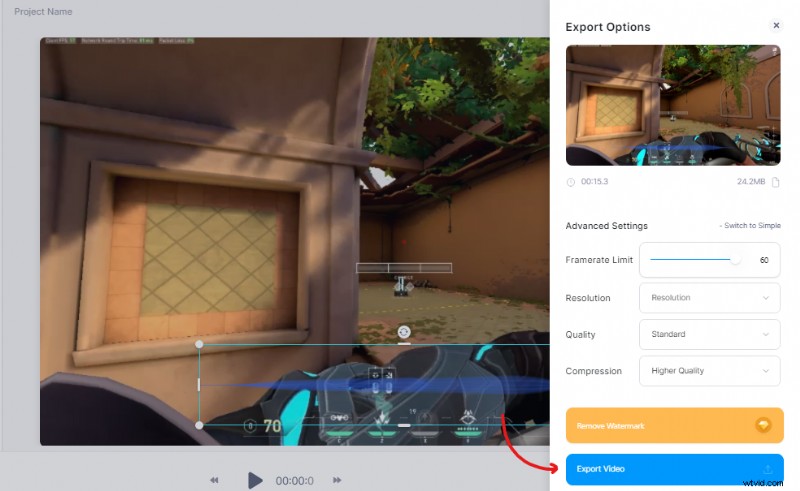The width and height of the screenshot is (800, 491).
Task: Click the Project Name field
Action: pos(43,11)
